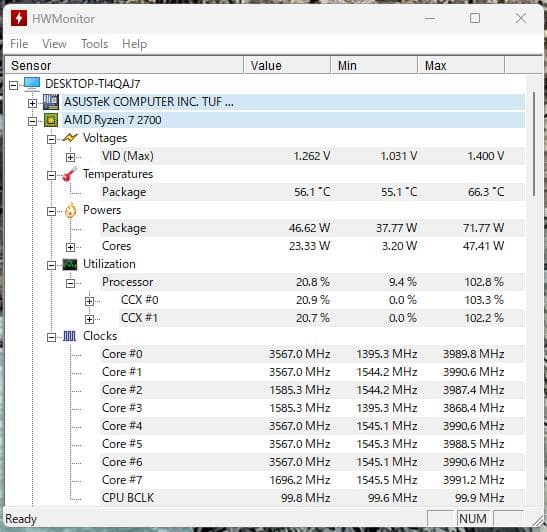
Task: Select the Package temperature row
Action: click(x=312, y=192)
